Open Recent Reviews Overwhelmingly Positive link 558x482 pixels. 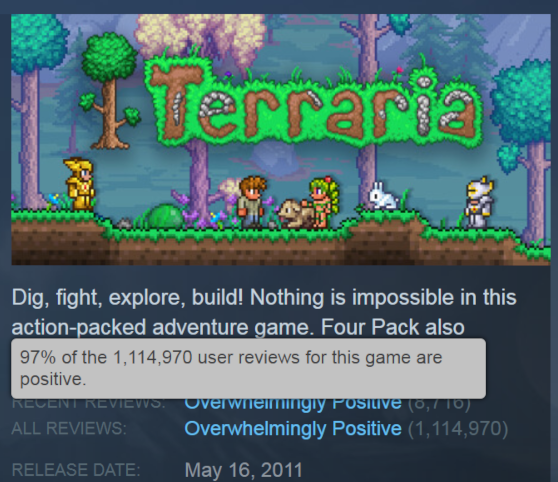[x=293, y=404]
